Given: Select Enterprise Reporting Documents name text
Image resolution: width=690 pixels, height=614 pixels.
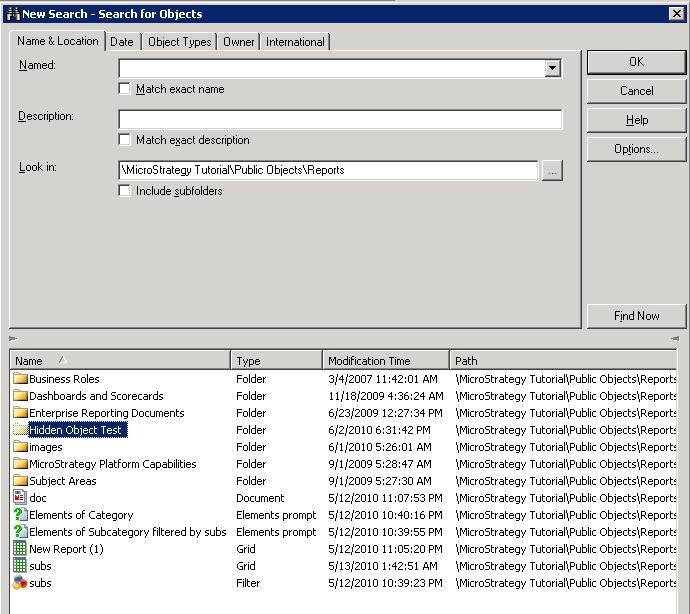Looking at the screenshot, I should tap(106, 413).
